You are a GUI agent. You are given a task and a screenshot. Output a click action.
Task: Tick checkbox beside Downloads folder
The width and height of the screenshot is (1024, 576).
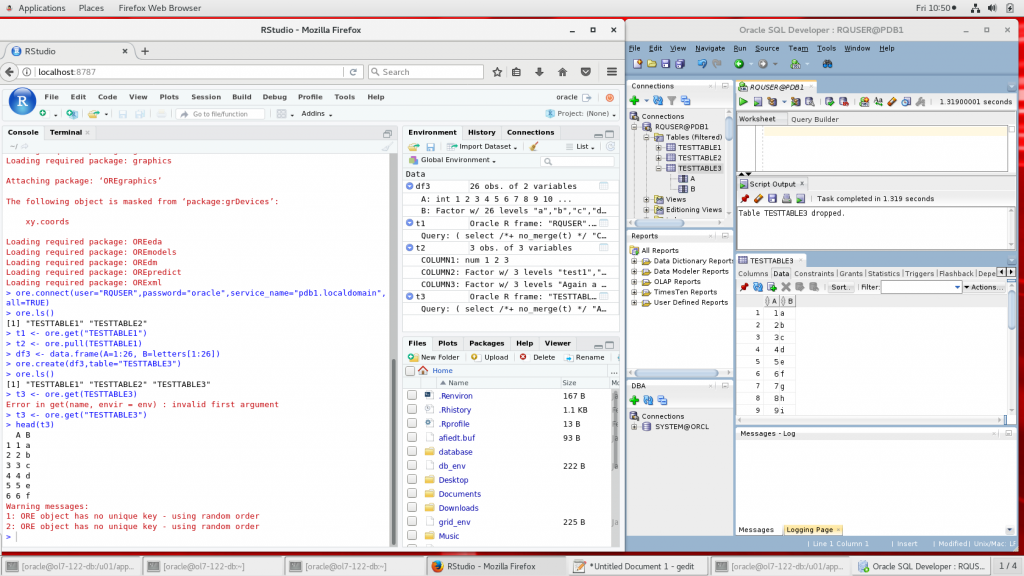412,508
